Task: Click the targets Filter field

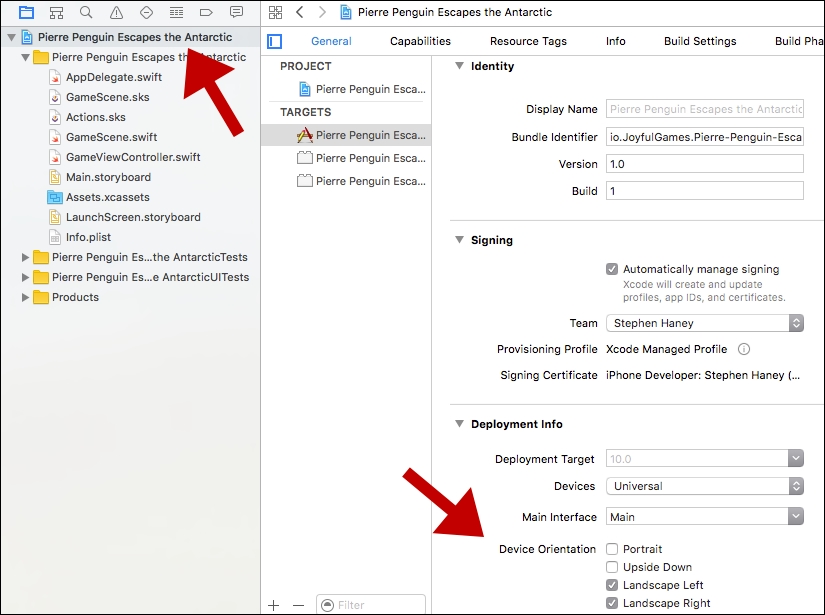Action: [x=370, y=605]
